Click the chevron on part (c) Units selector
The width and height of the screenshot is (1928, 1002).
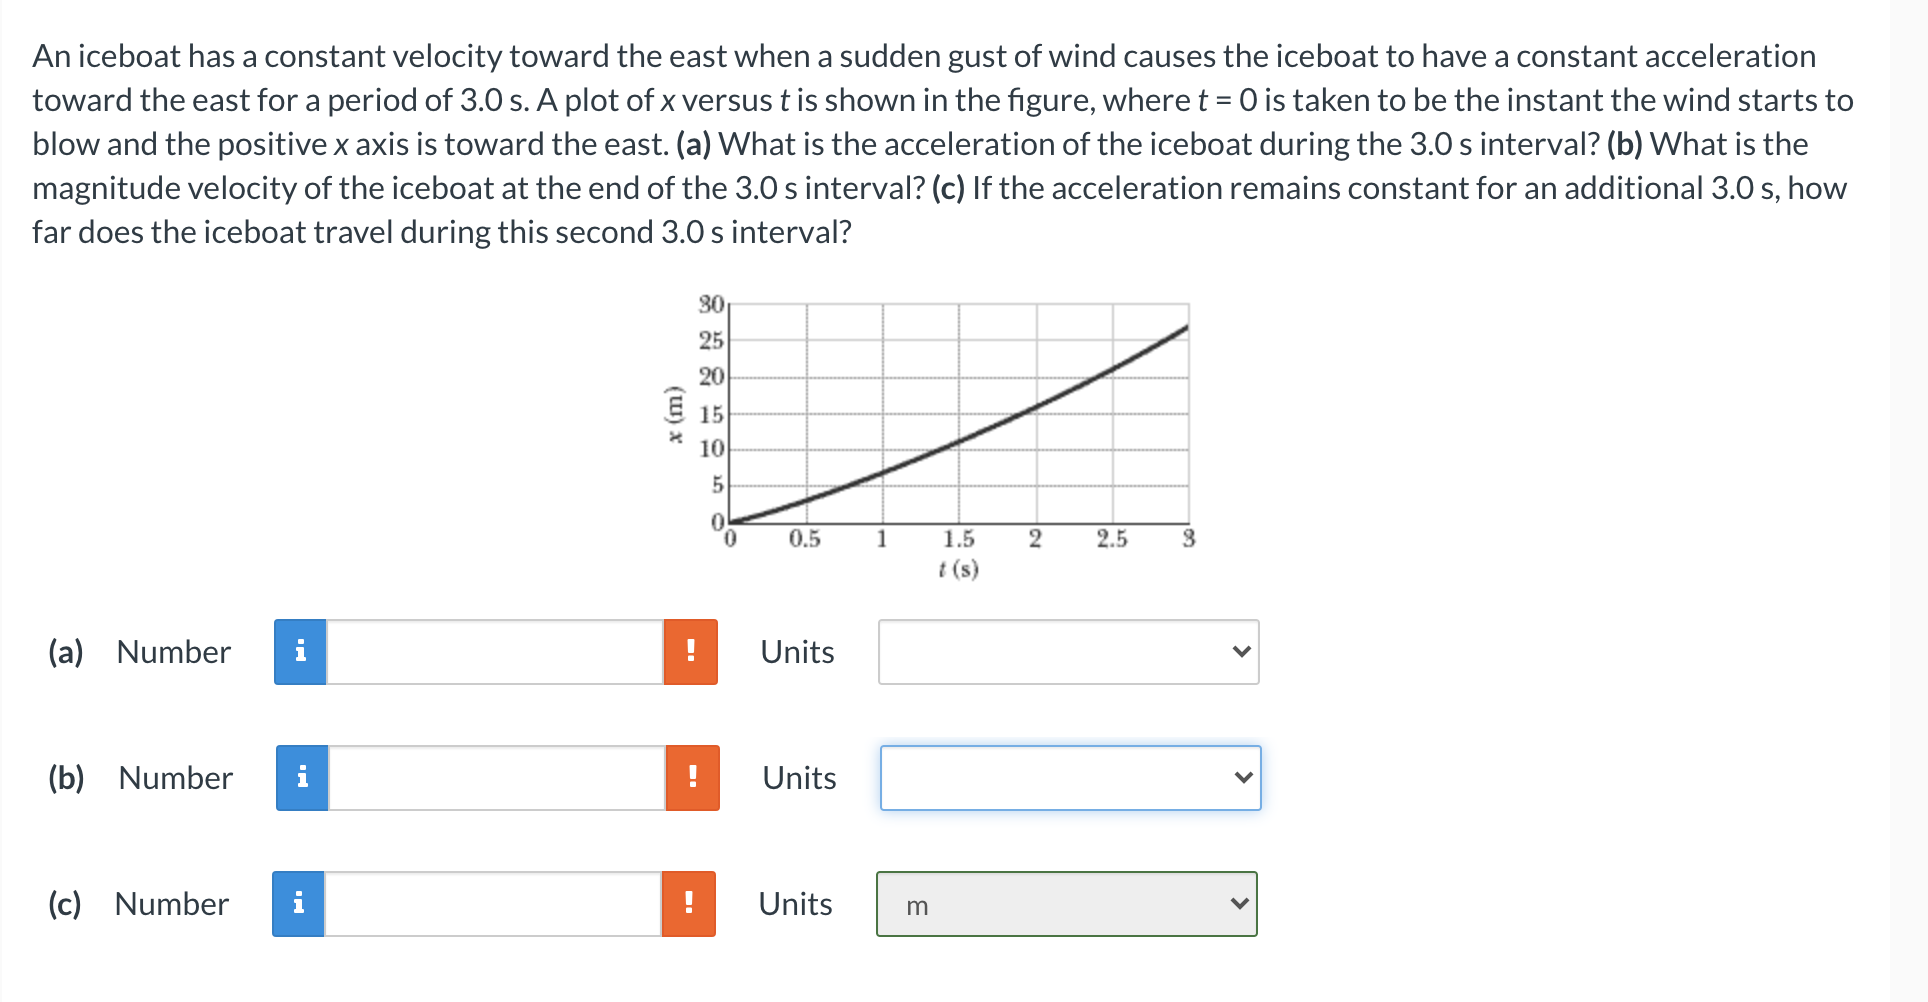[x=1239, y=904]
